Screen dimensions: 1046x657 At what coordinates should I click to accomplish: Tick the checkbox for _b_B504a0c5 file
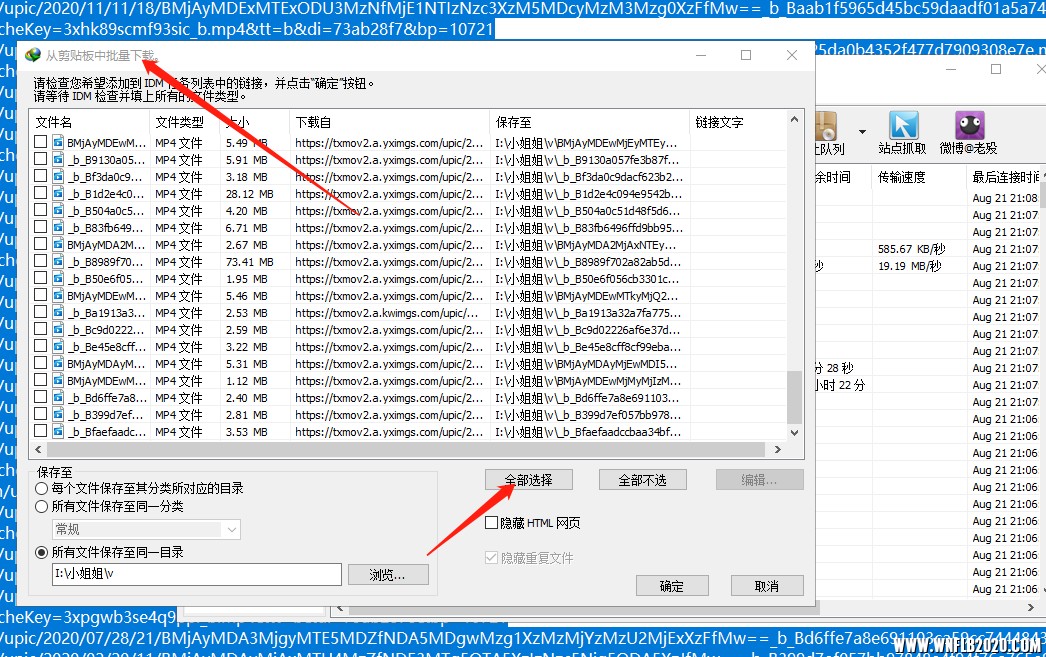(x=41, y=211)
